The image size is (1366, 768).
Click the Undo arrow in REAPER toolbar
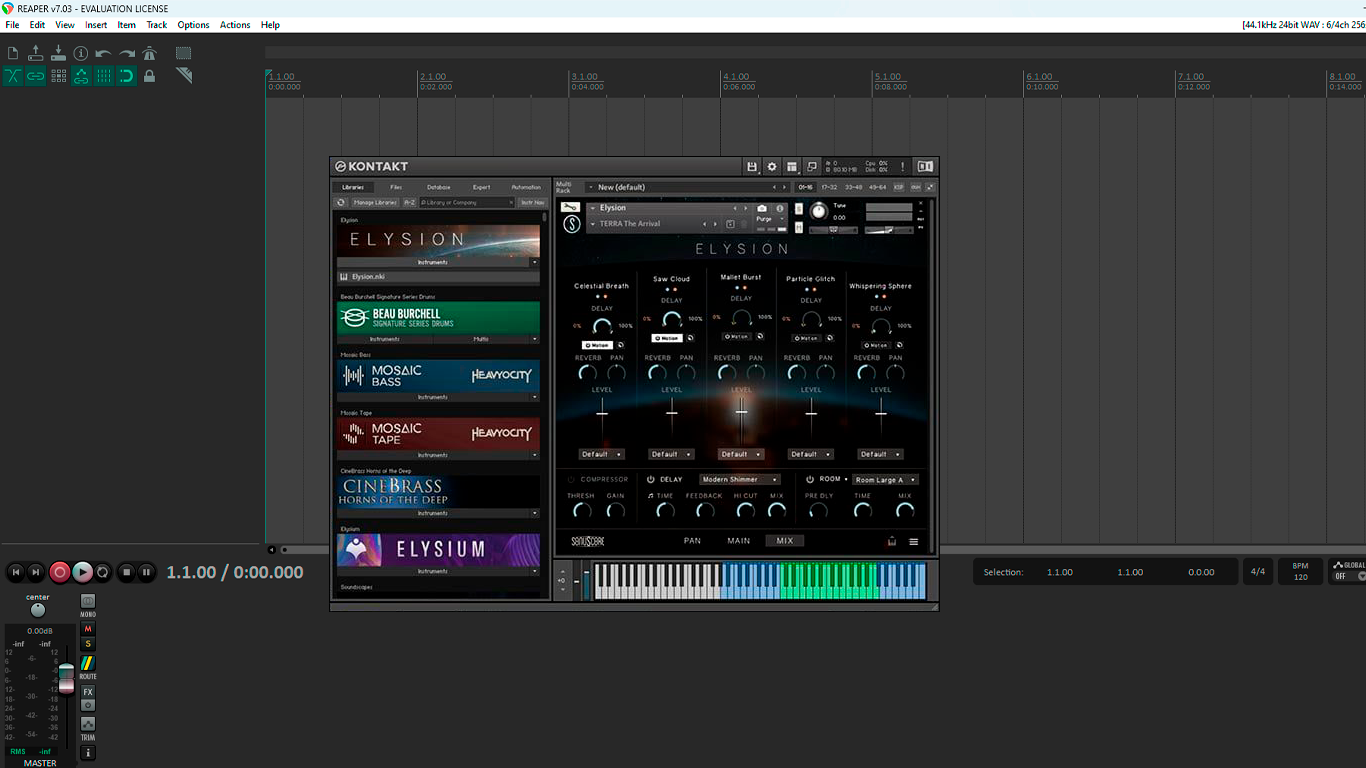pos(104,53)
